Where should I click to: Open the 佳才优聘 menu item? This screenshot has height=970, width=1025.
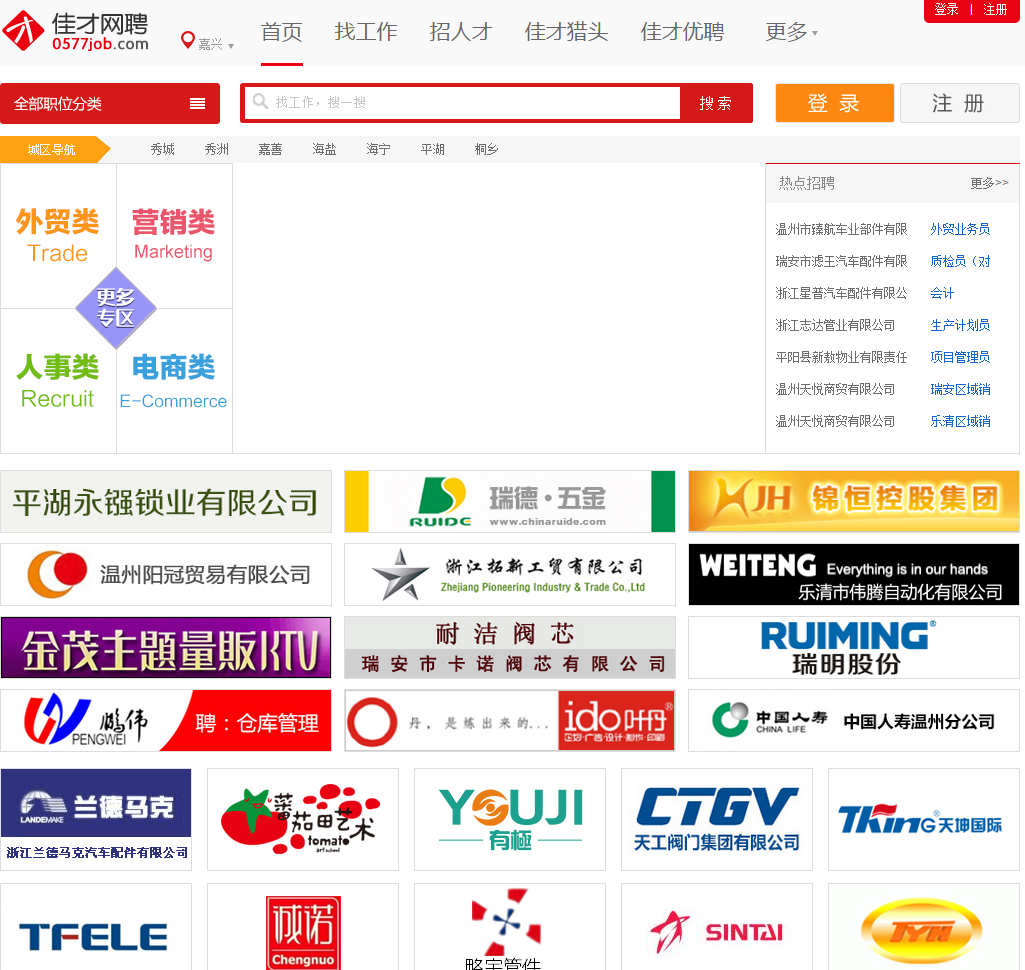click(682, 31)
